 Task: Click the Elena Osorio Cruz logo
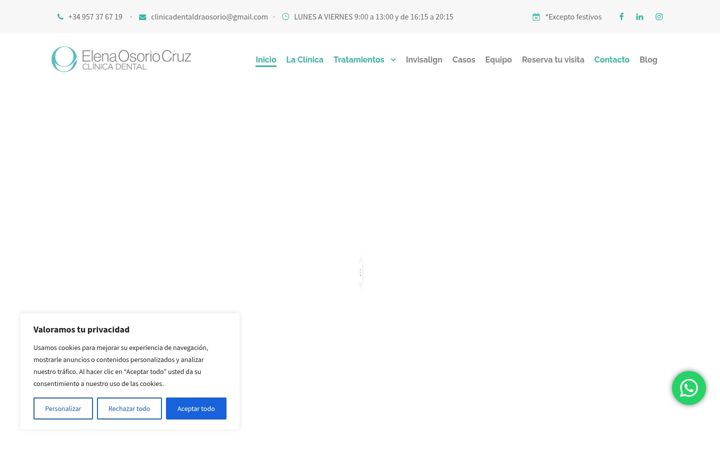(121, 59)
